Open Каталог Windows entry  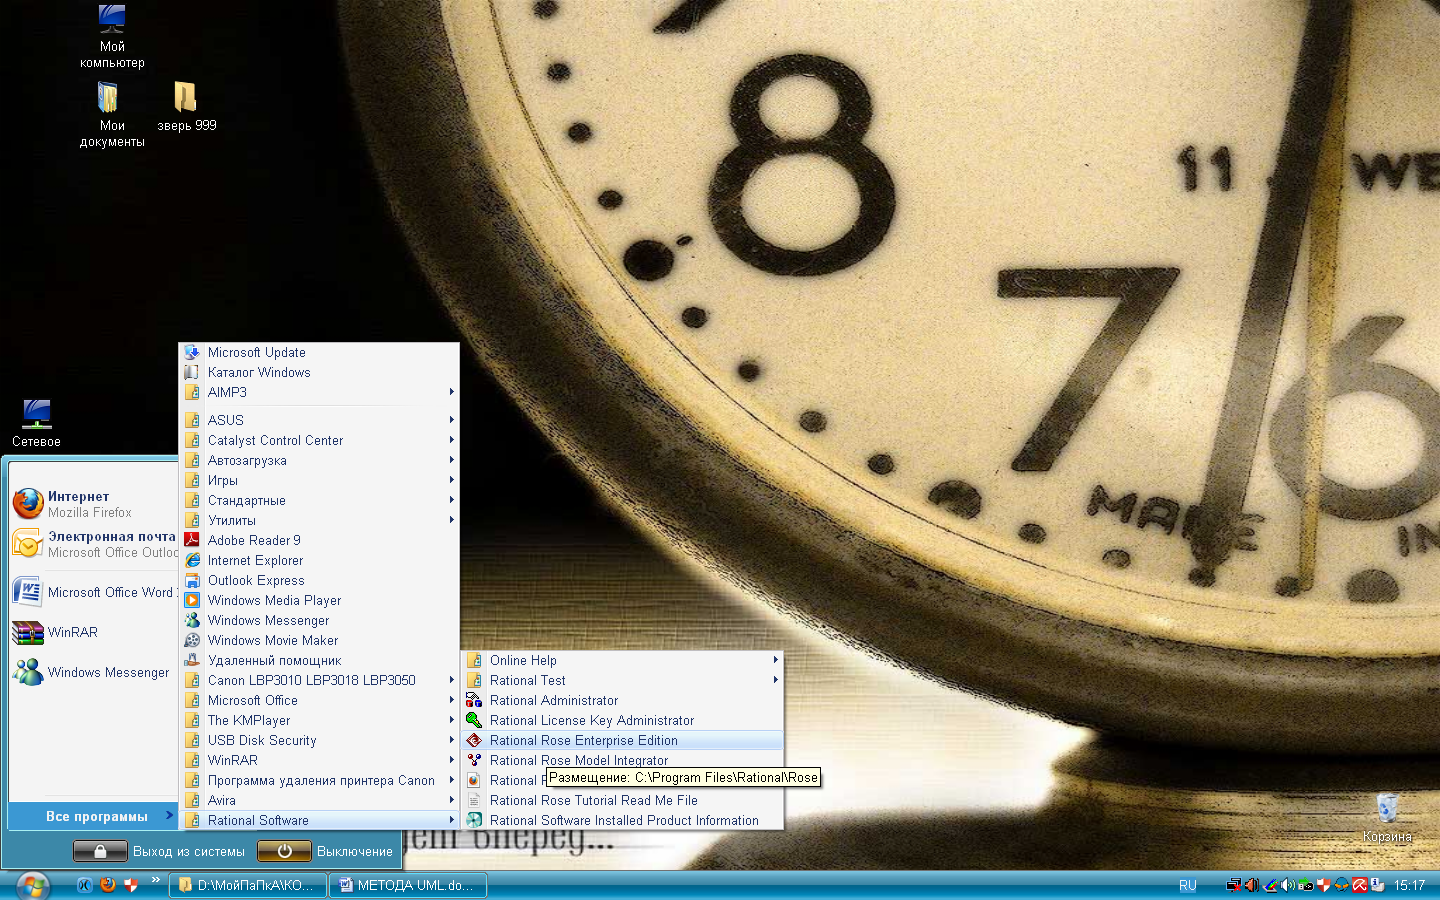[319, 372]
